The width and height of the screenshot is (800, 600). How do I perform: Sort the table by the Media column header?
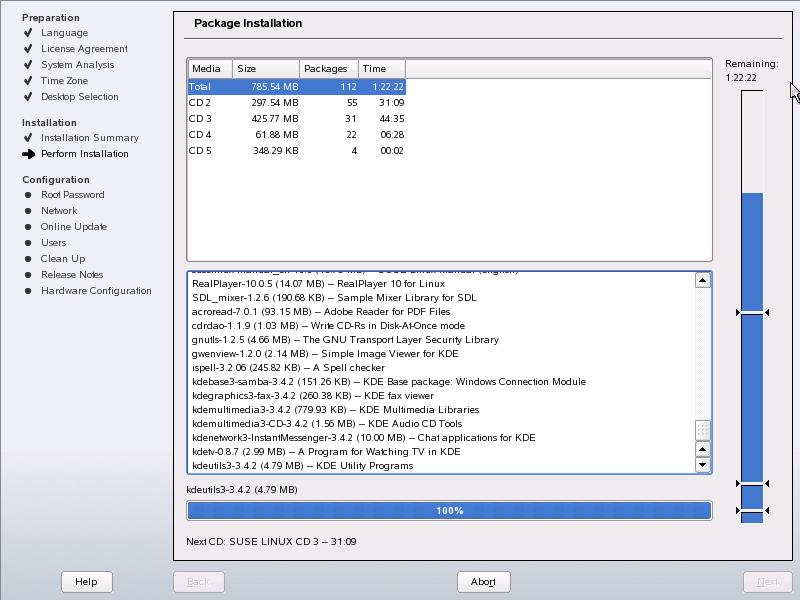pos(210,69)
